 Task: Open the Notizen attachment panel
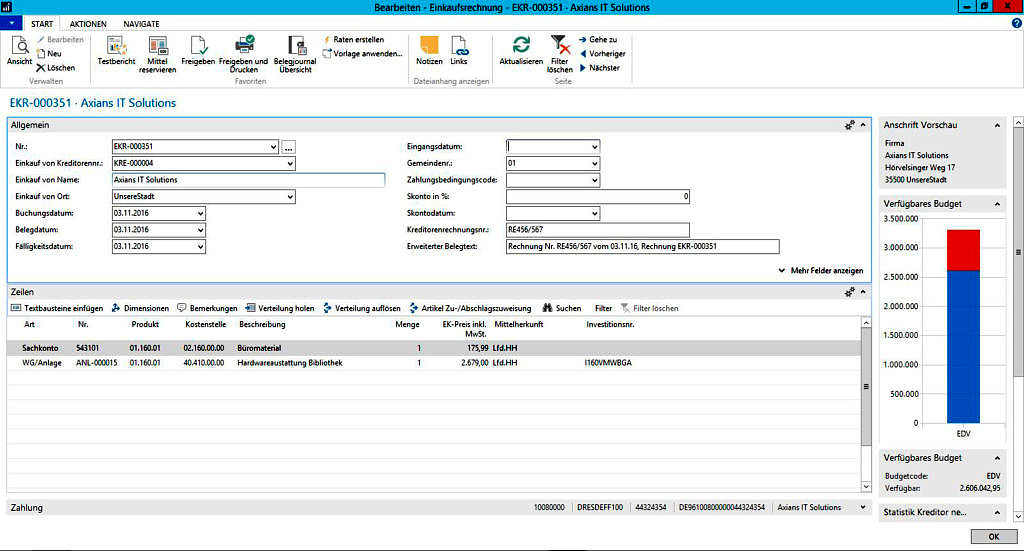click(429, 46)
